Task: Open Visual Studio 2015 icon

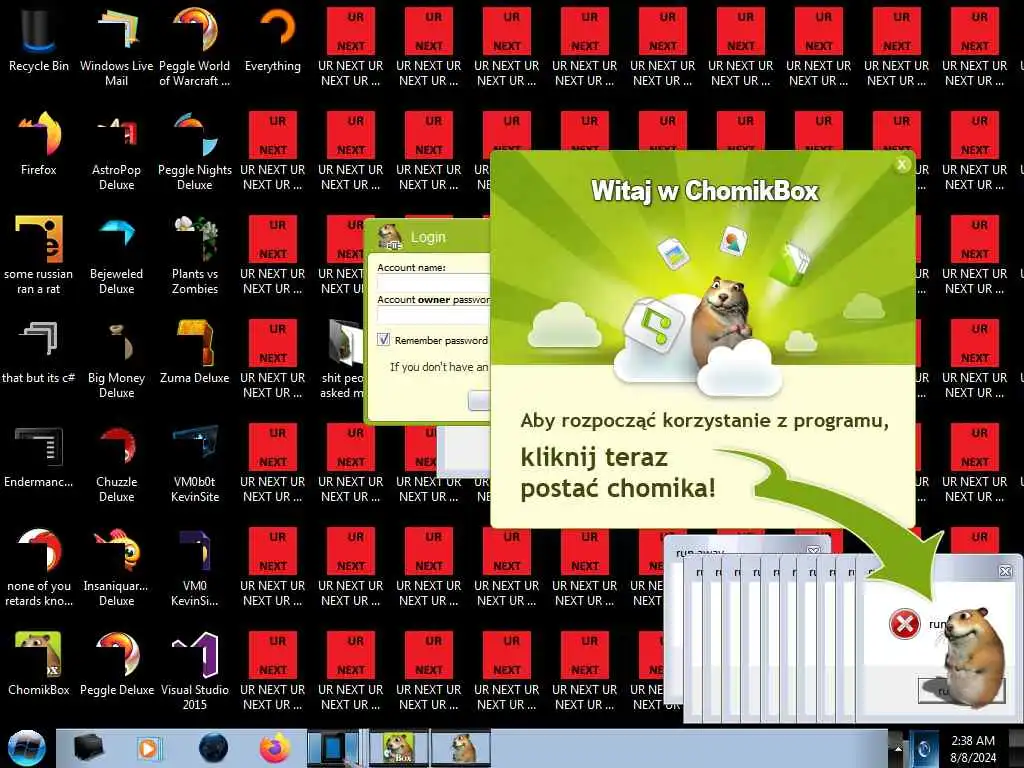Action: click(195, 670)
